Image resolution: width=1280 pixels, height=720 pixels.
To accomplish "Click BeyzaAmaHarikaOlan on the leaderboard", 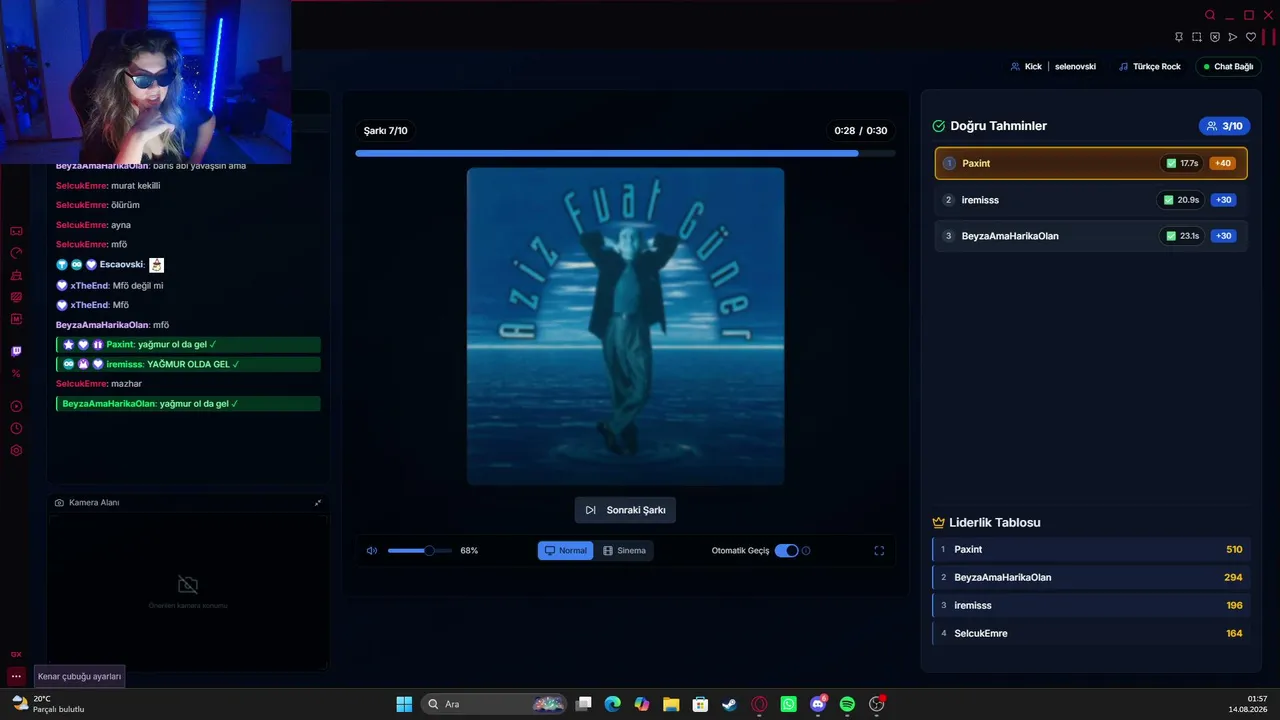I will (x=1091, y=577).
